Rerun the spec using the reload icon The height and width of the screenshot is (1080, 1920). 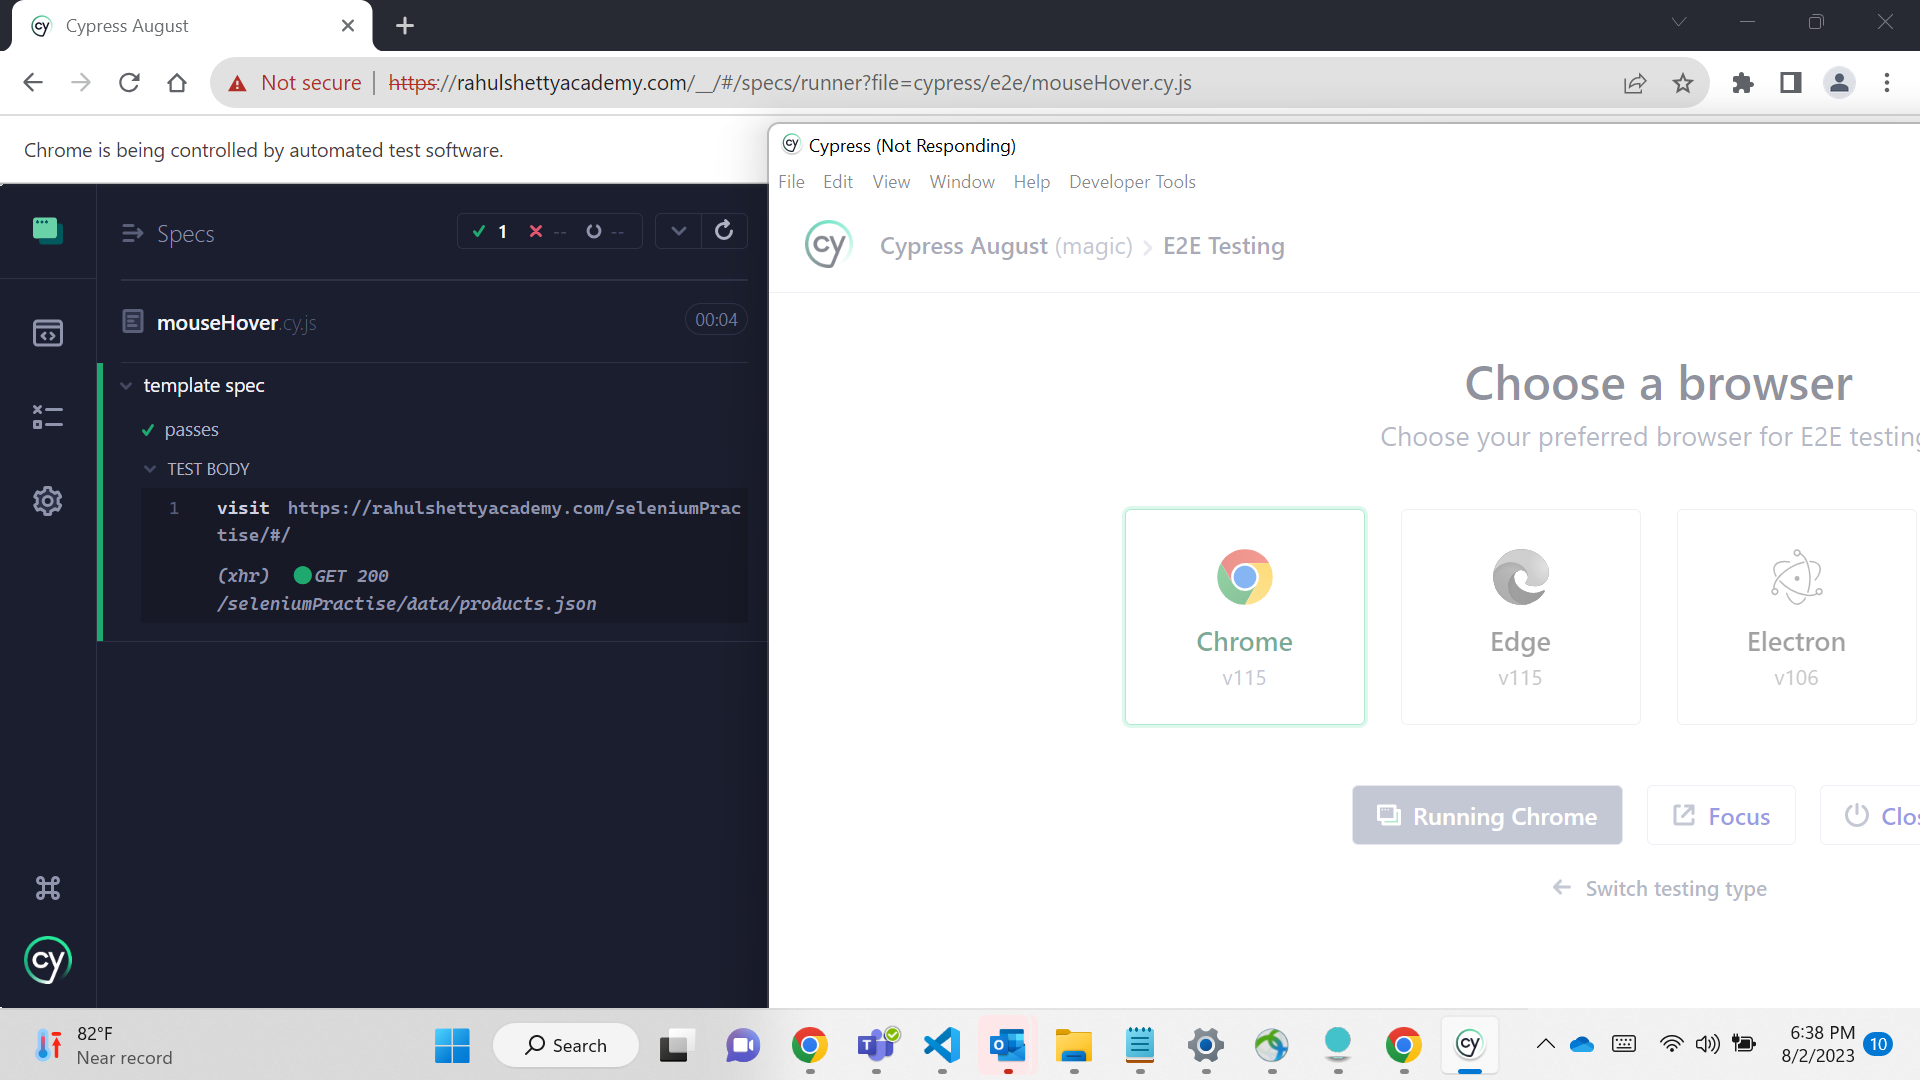[x=724, y=231]
